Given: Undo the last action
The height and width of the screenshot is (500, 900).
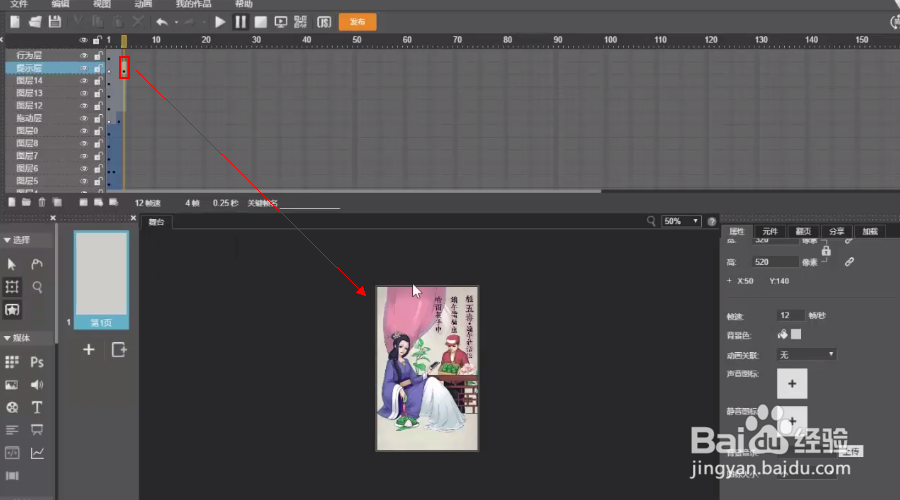Looking at the screenshot, I should (162, 22).
